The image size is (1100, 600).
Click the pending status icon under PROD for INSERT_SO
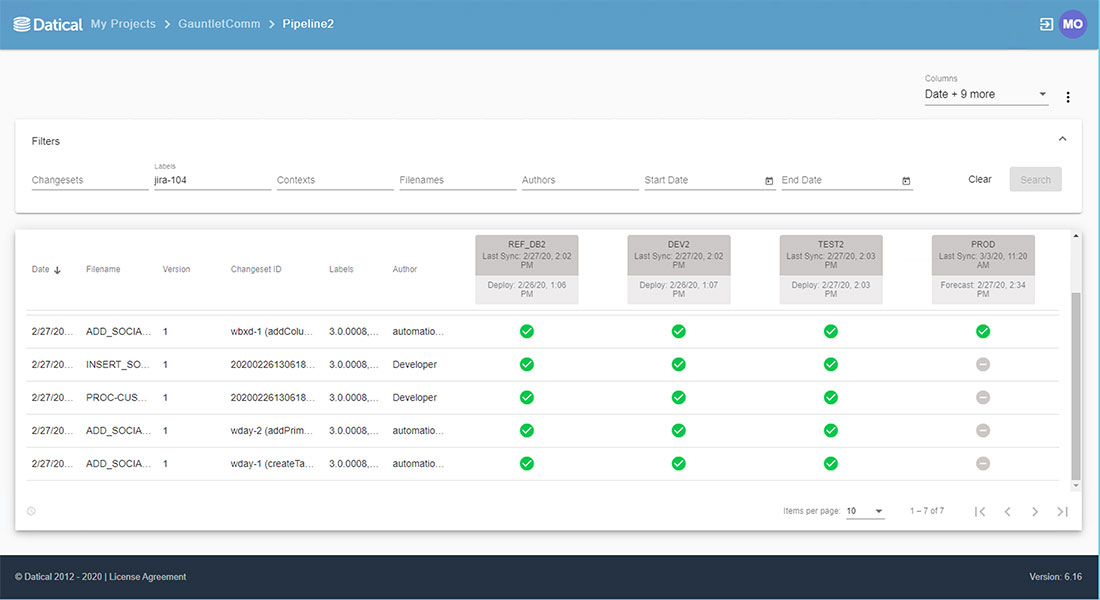point(982,364)
